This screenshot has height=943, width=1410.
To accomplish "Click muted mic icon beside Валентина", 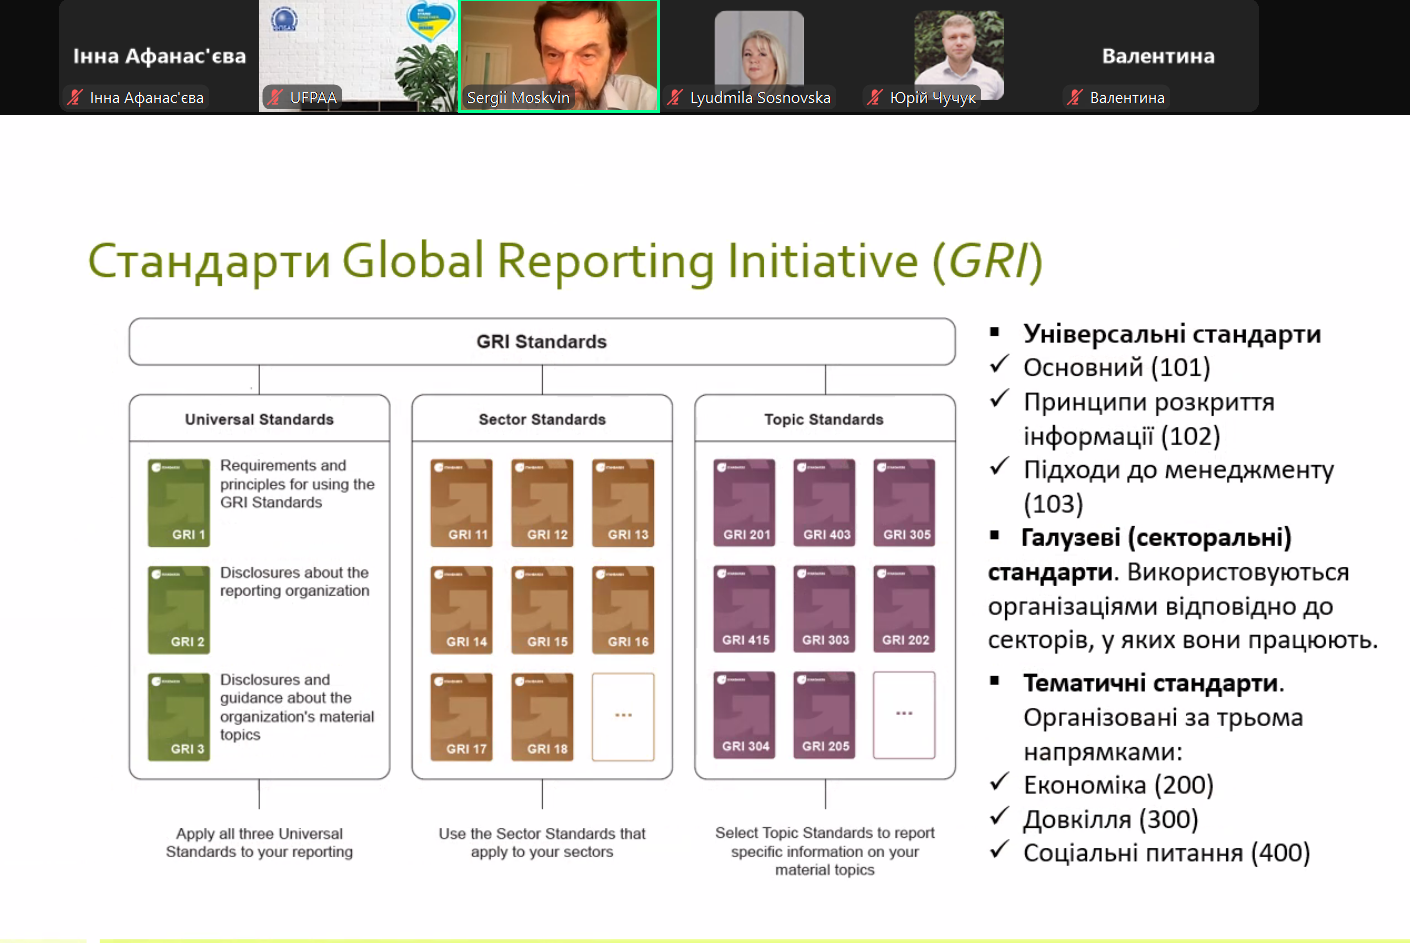I will pyautogui.click(x=1075, y=97).
